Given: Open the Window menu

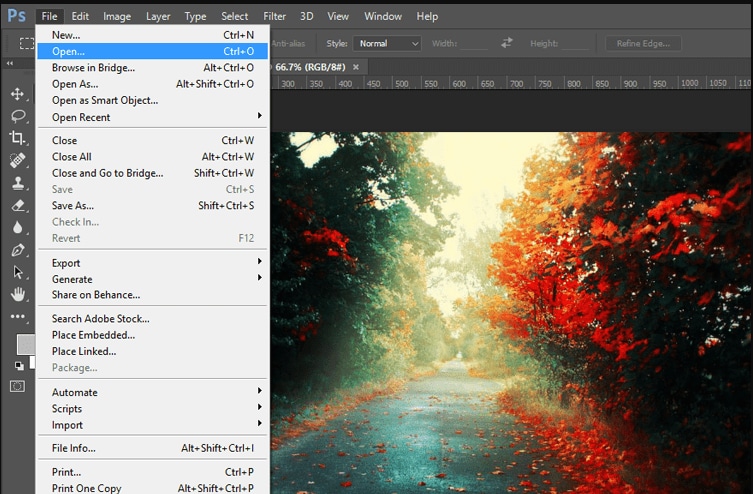Looking at the screenshot, I should [x=383, y=16].
